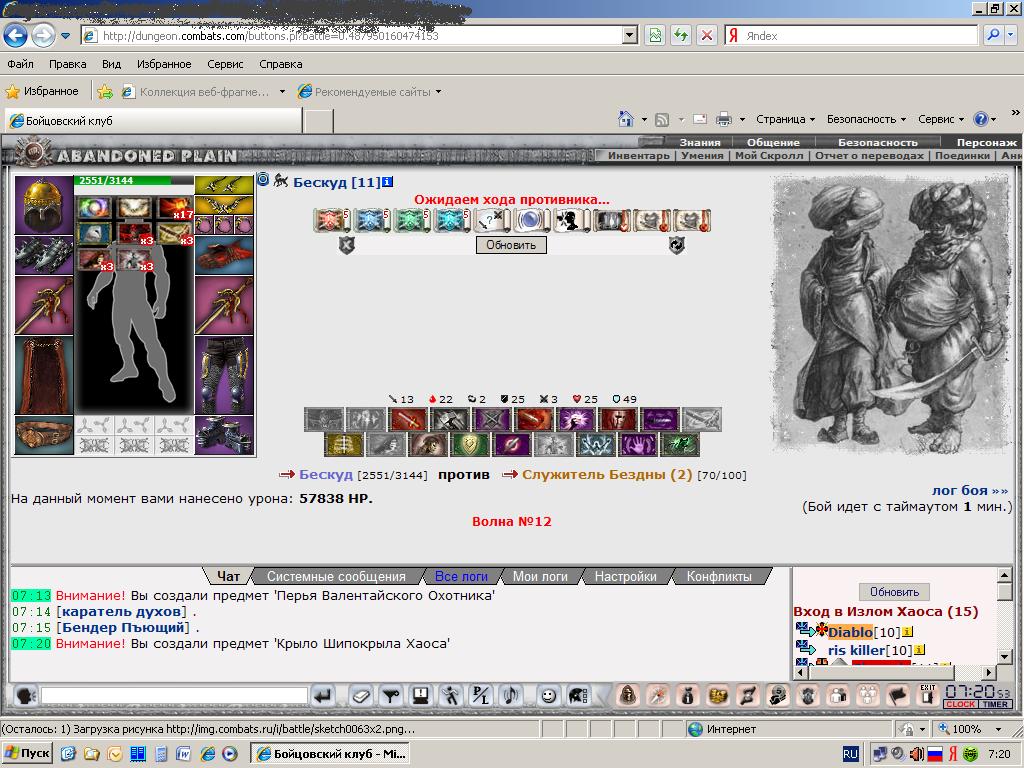Select the yellow spine technique icon
Screen dimensions: 1024x768
[x=344, y=445]
